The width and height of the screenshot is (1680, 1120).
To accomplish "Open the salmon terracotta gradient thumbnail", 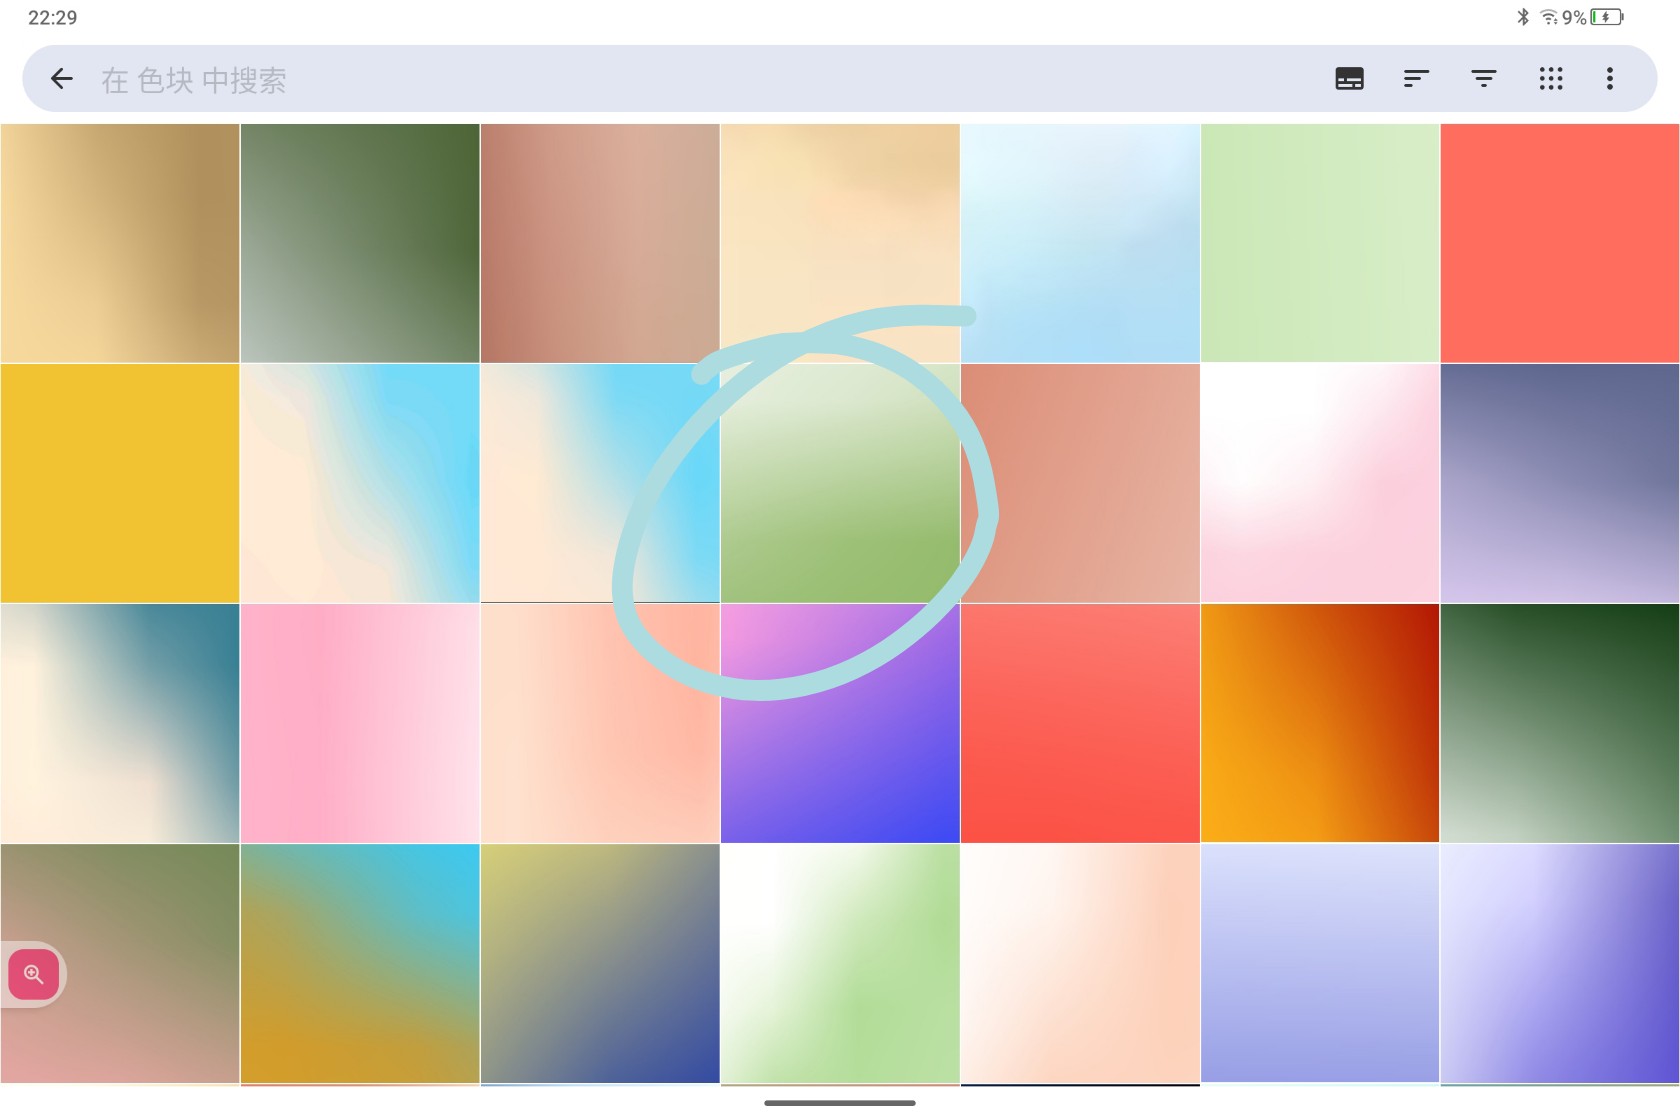I will coord(1080,483).
